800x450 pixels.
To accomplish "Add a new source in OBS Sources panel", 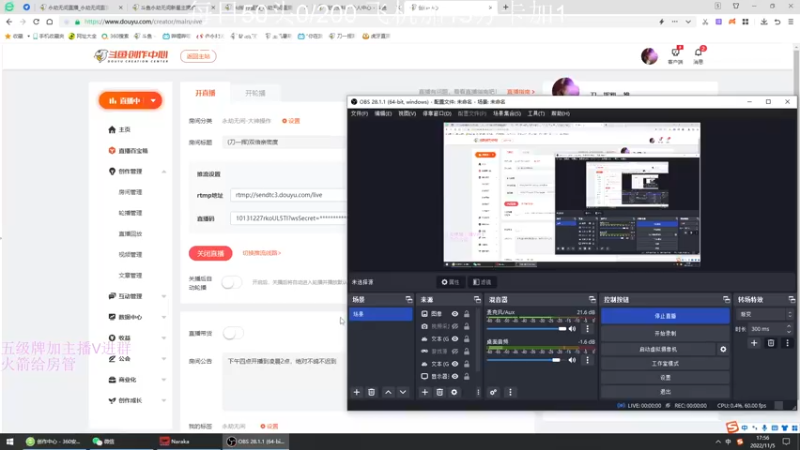I will click(424, 392).
